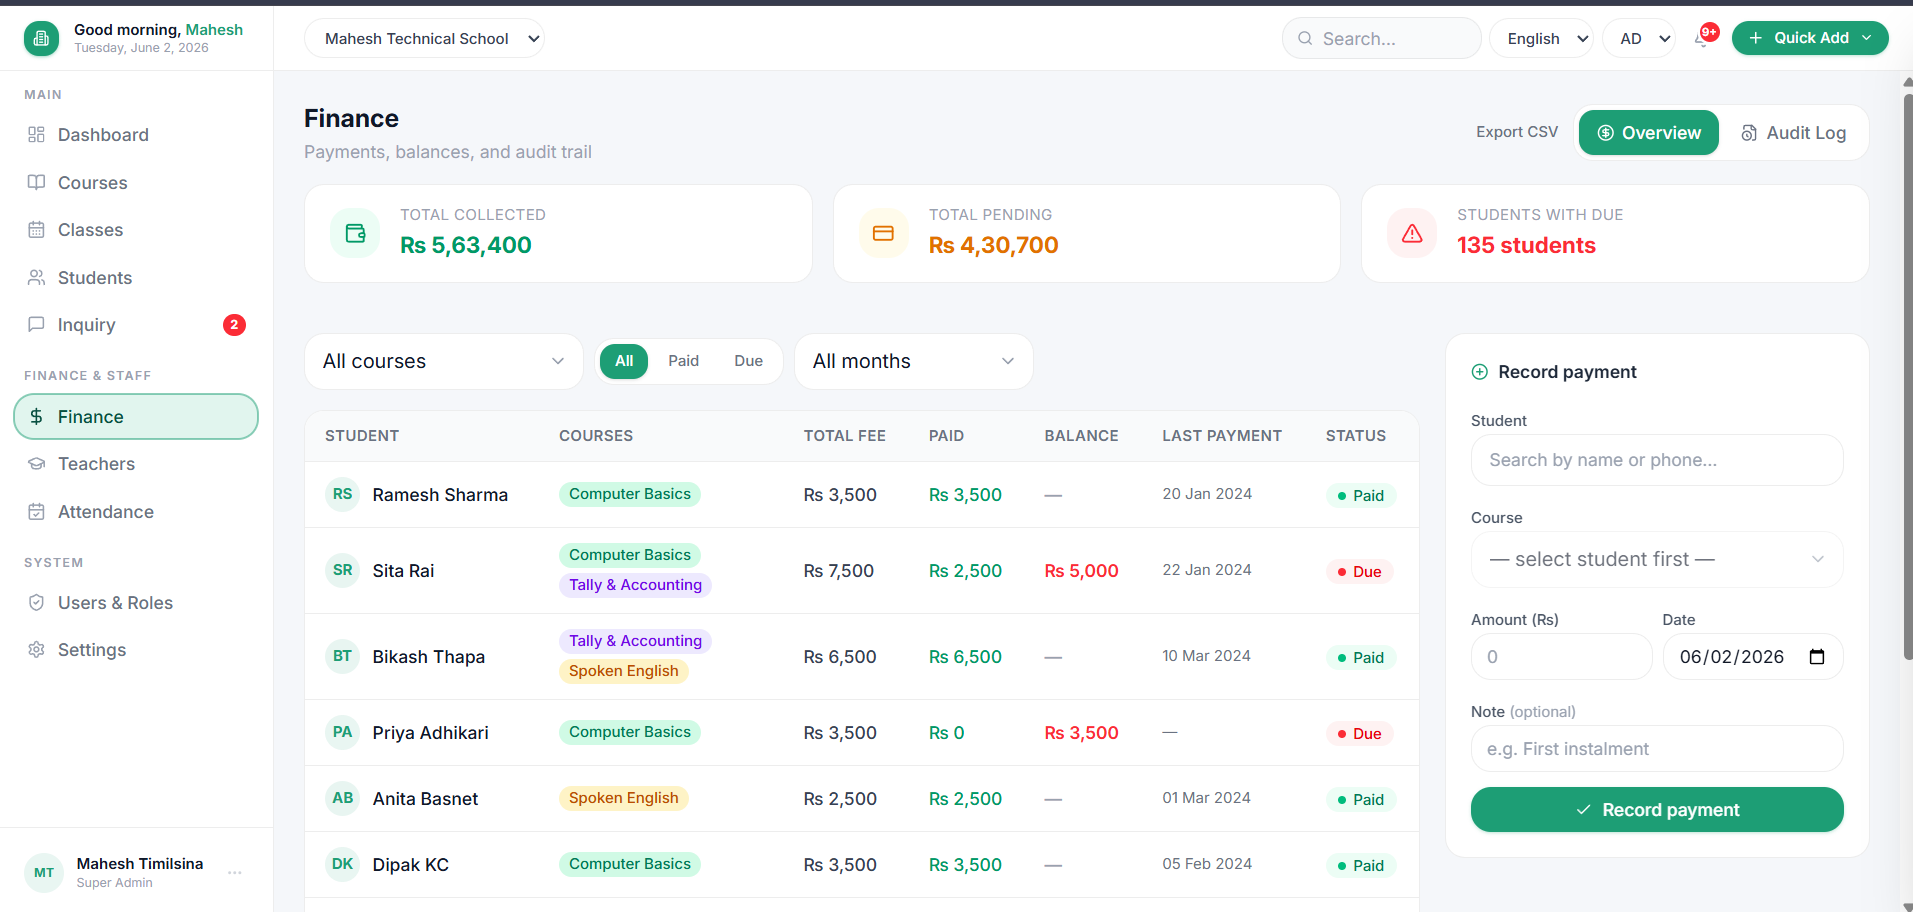Click the green Record payment button
The width and height of the screenshot is (1913, 912).
tap(1657, 810)
